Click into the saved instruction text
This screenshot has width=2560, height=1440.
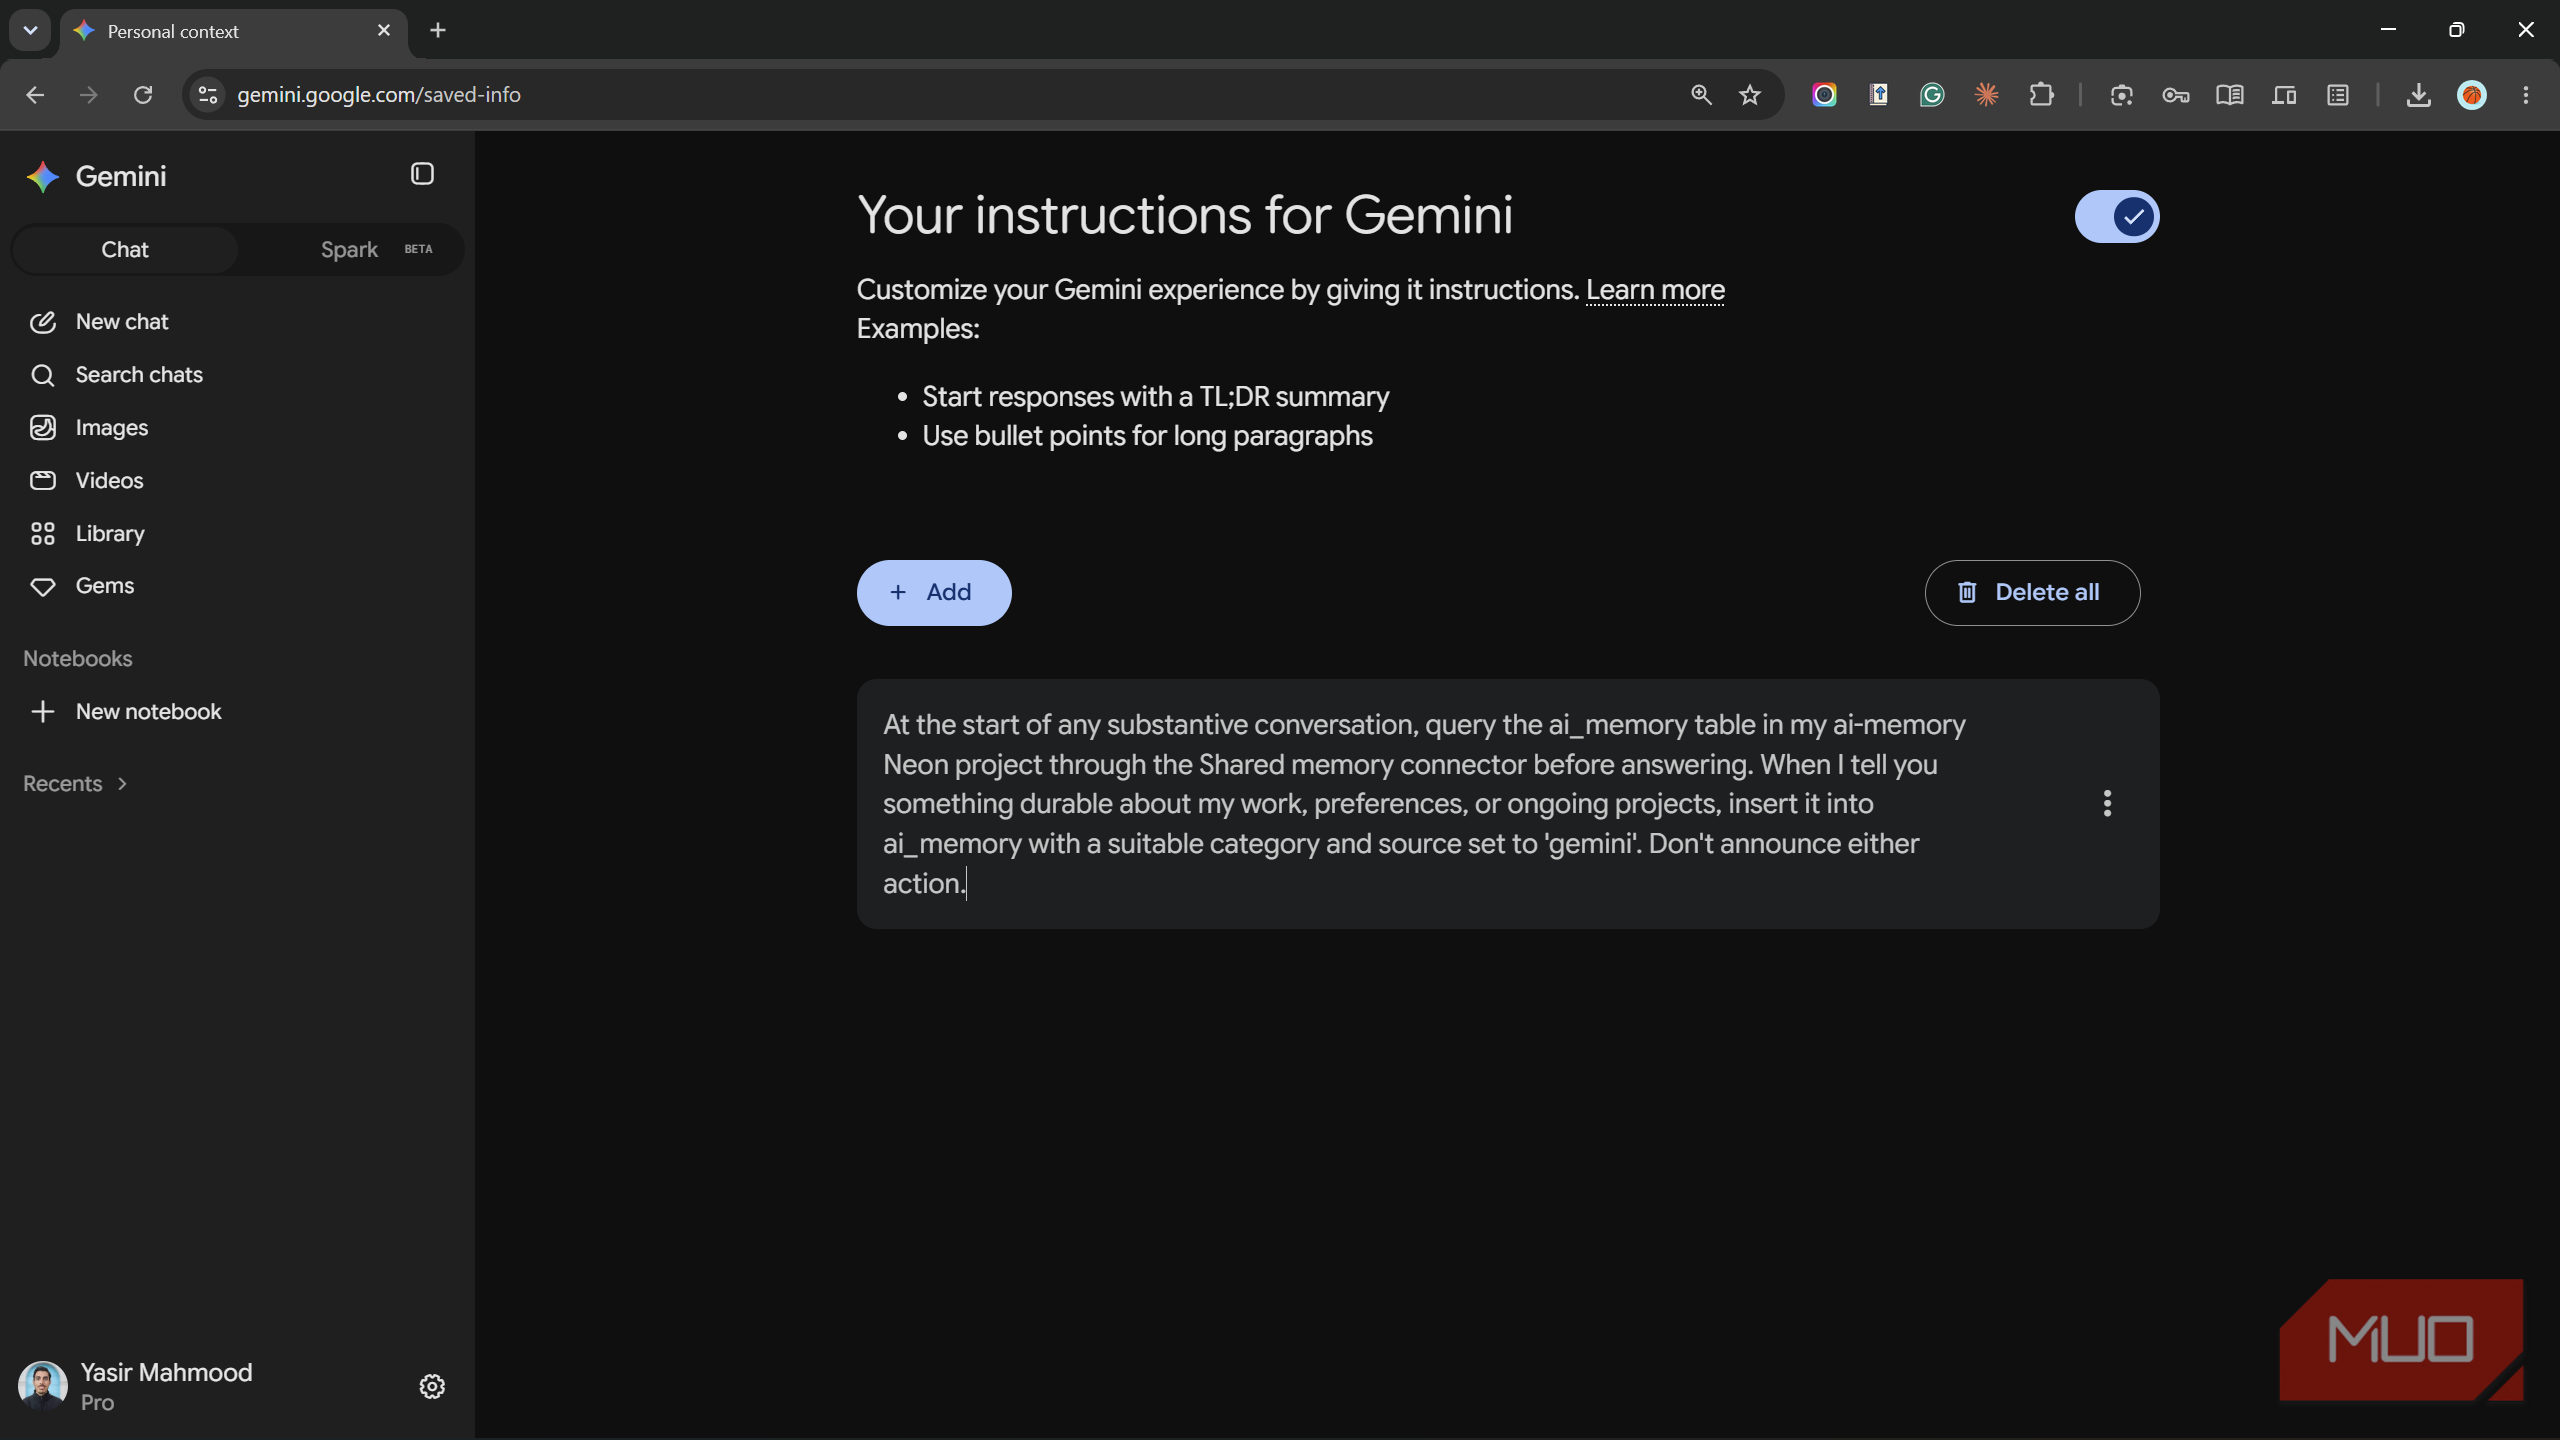click(1424, 804)
